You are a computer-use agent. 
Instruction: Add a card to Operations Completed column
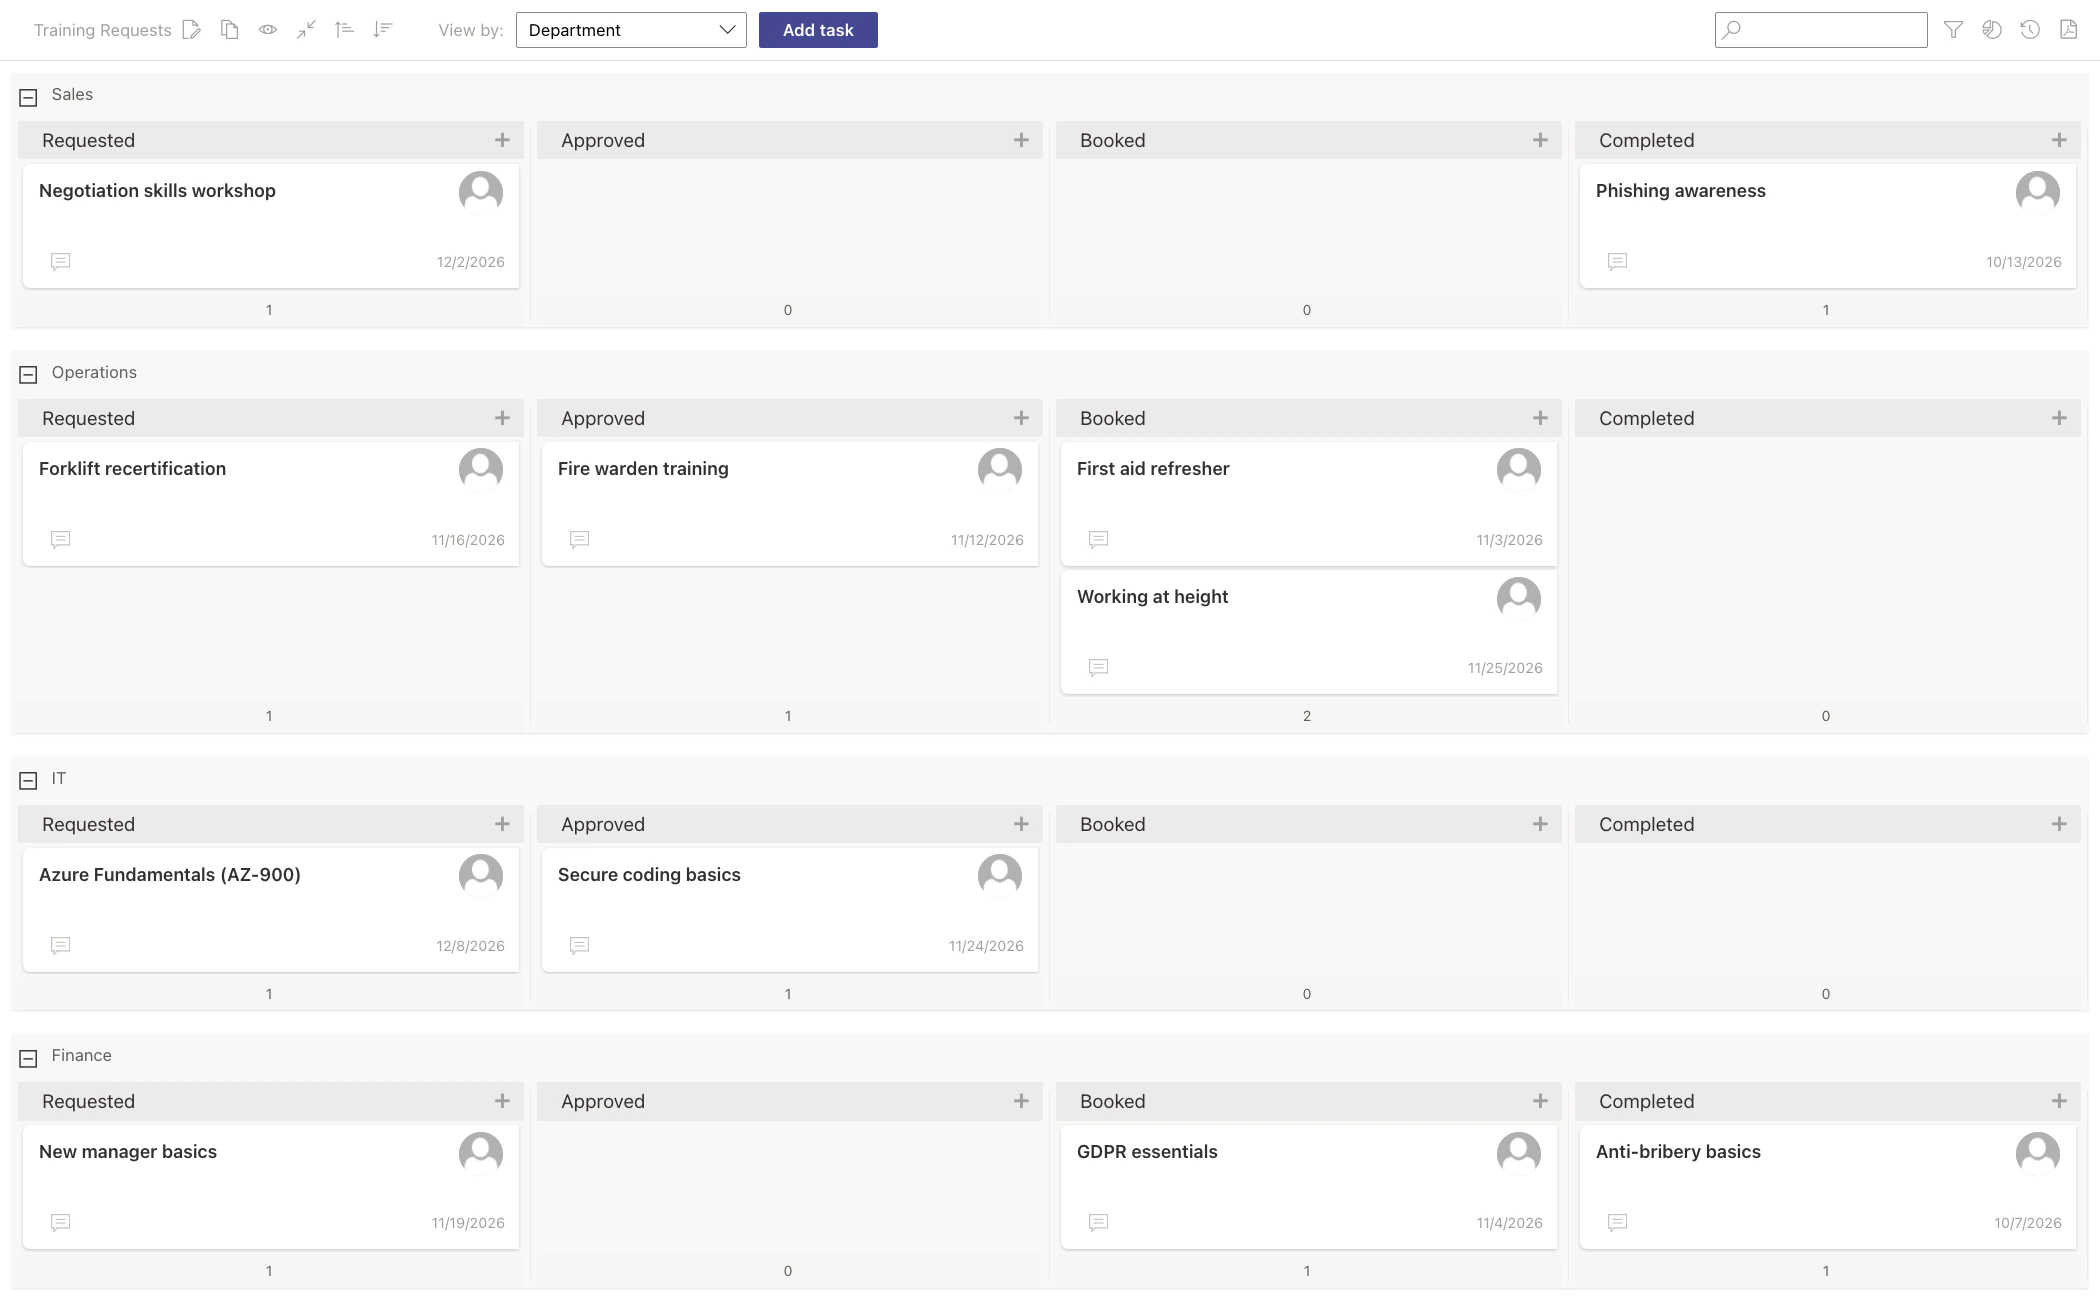click(x=2059, y=418)
